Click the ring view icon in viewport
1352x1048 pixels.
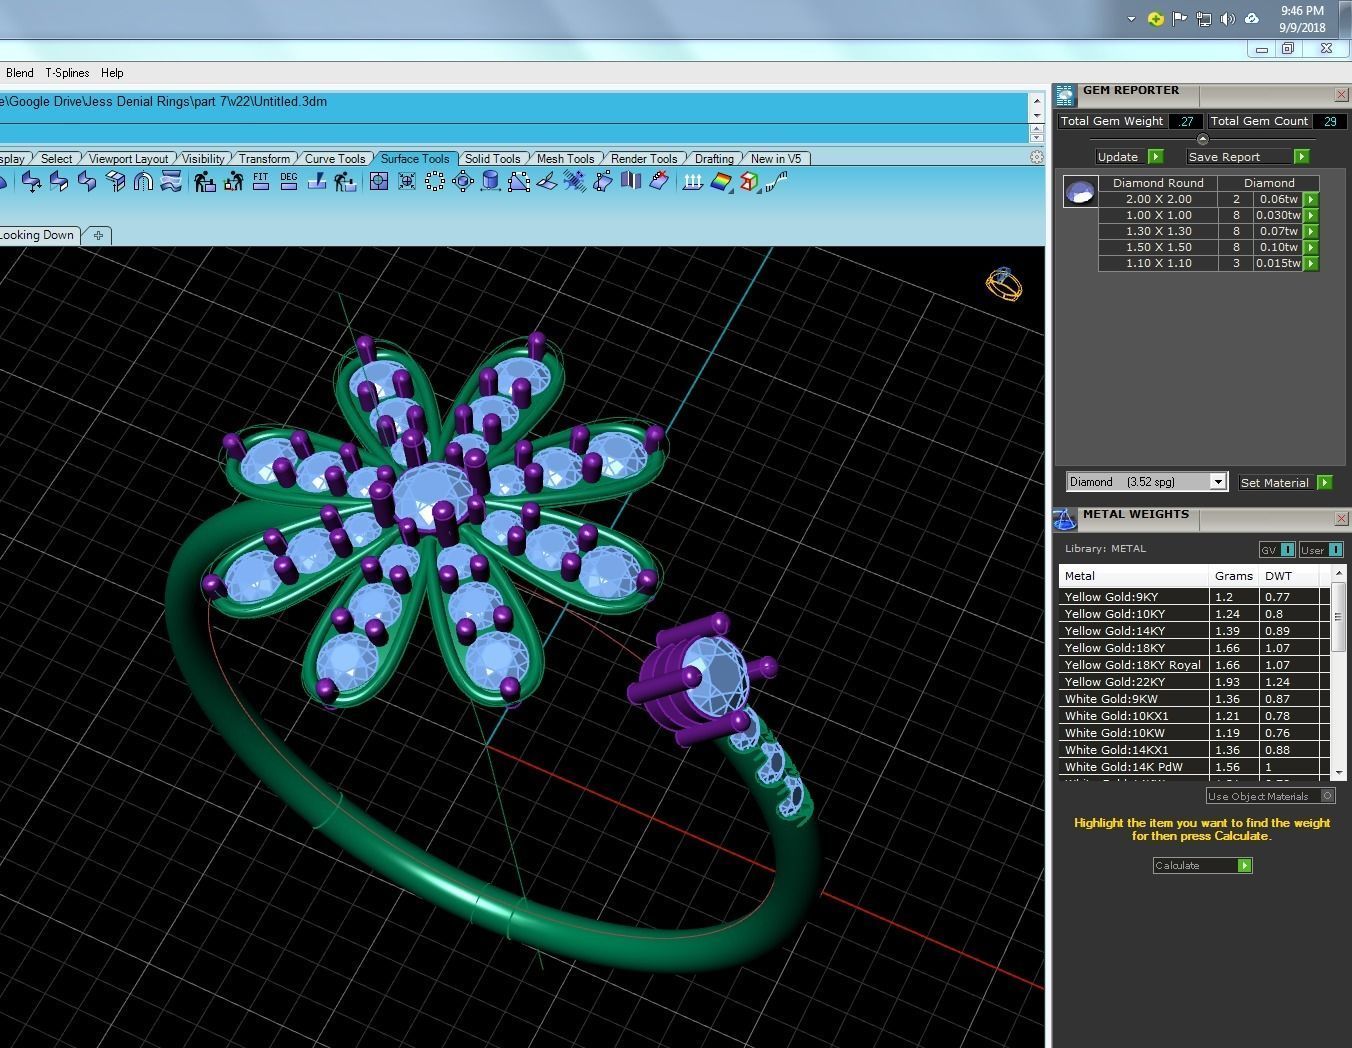pyautogui.click(x=1004, y=284)
